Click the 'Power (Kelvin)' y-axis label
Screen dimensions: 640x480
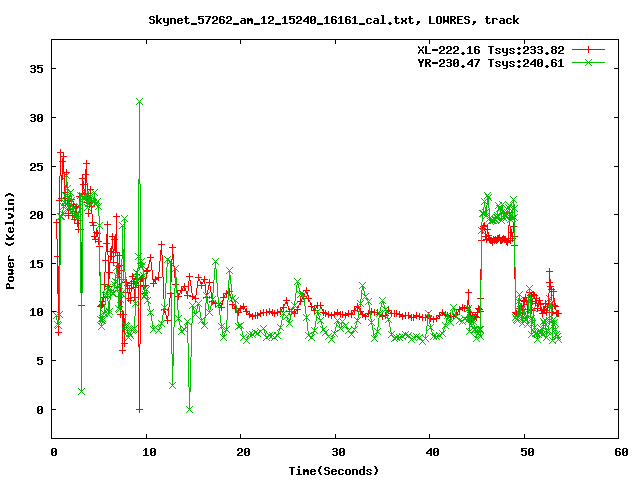10,241
